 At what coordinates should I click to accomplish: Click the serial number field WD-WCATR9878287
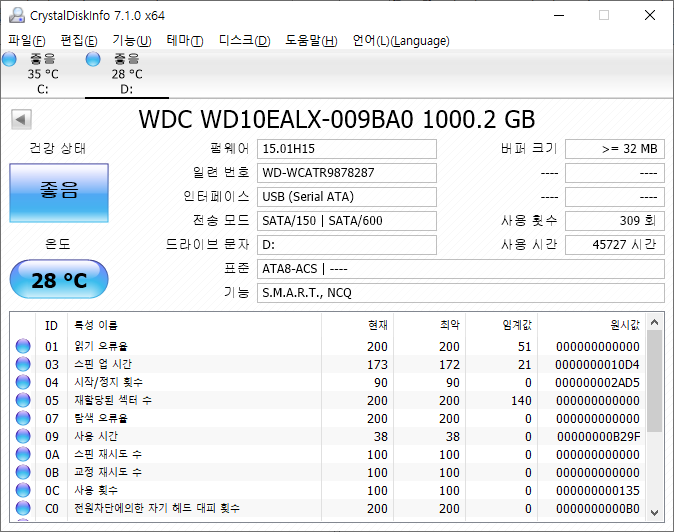(x=347, y=173)
